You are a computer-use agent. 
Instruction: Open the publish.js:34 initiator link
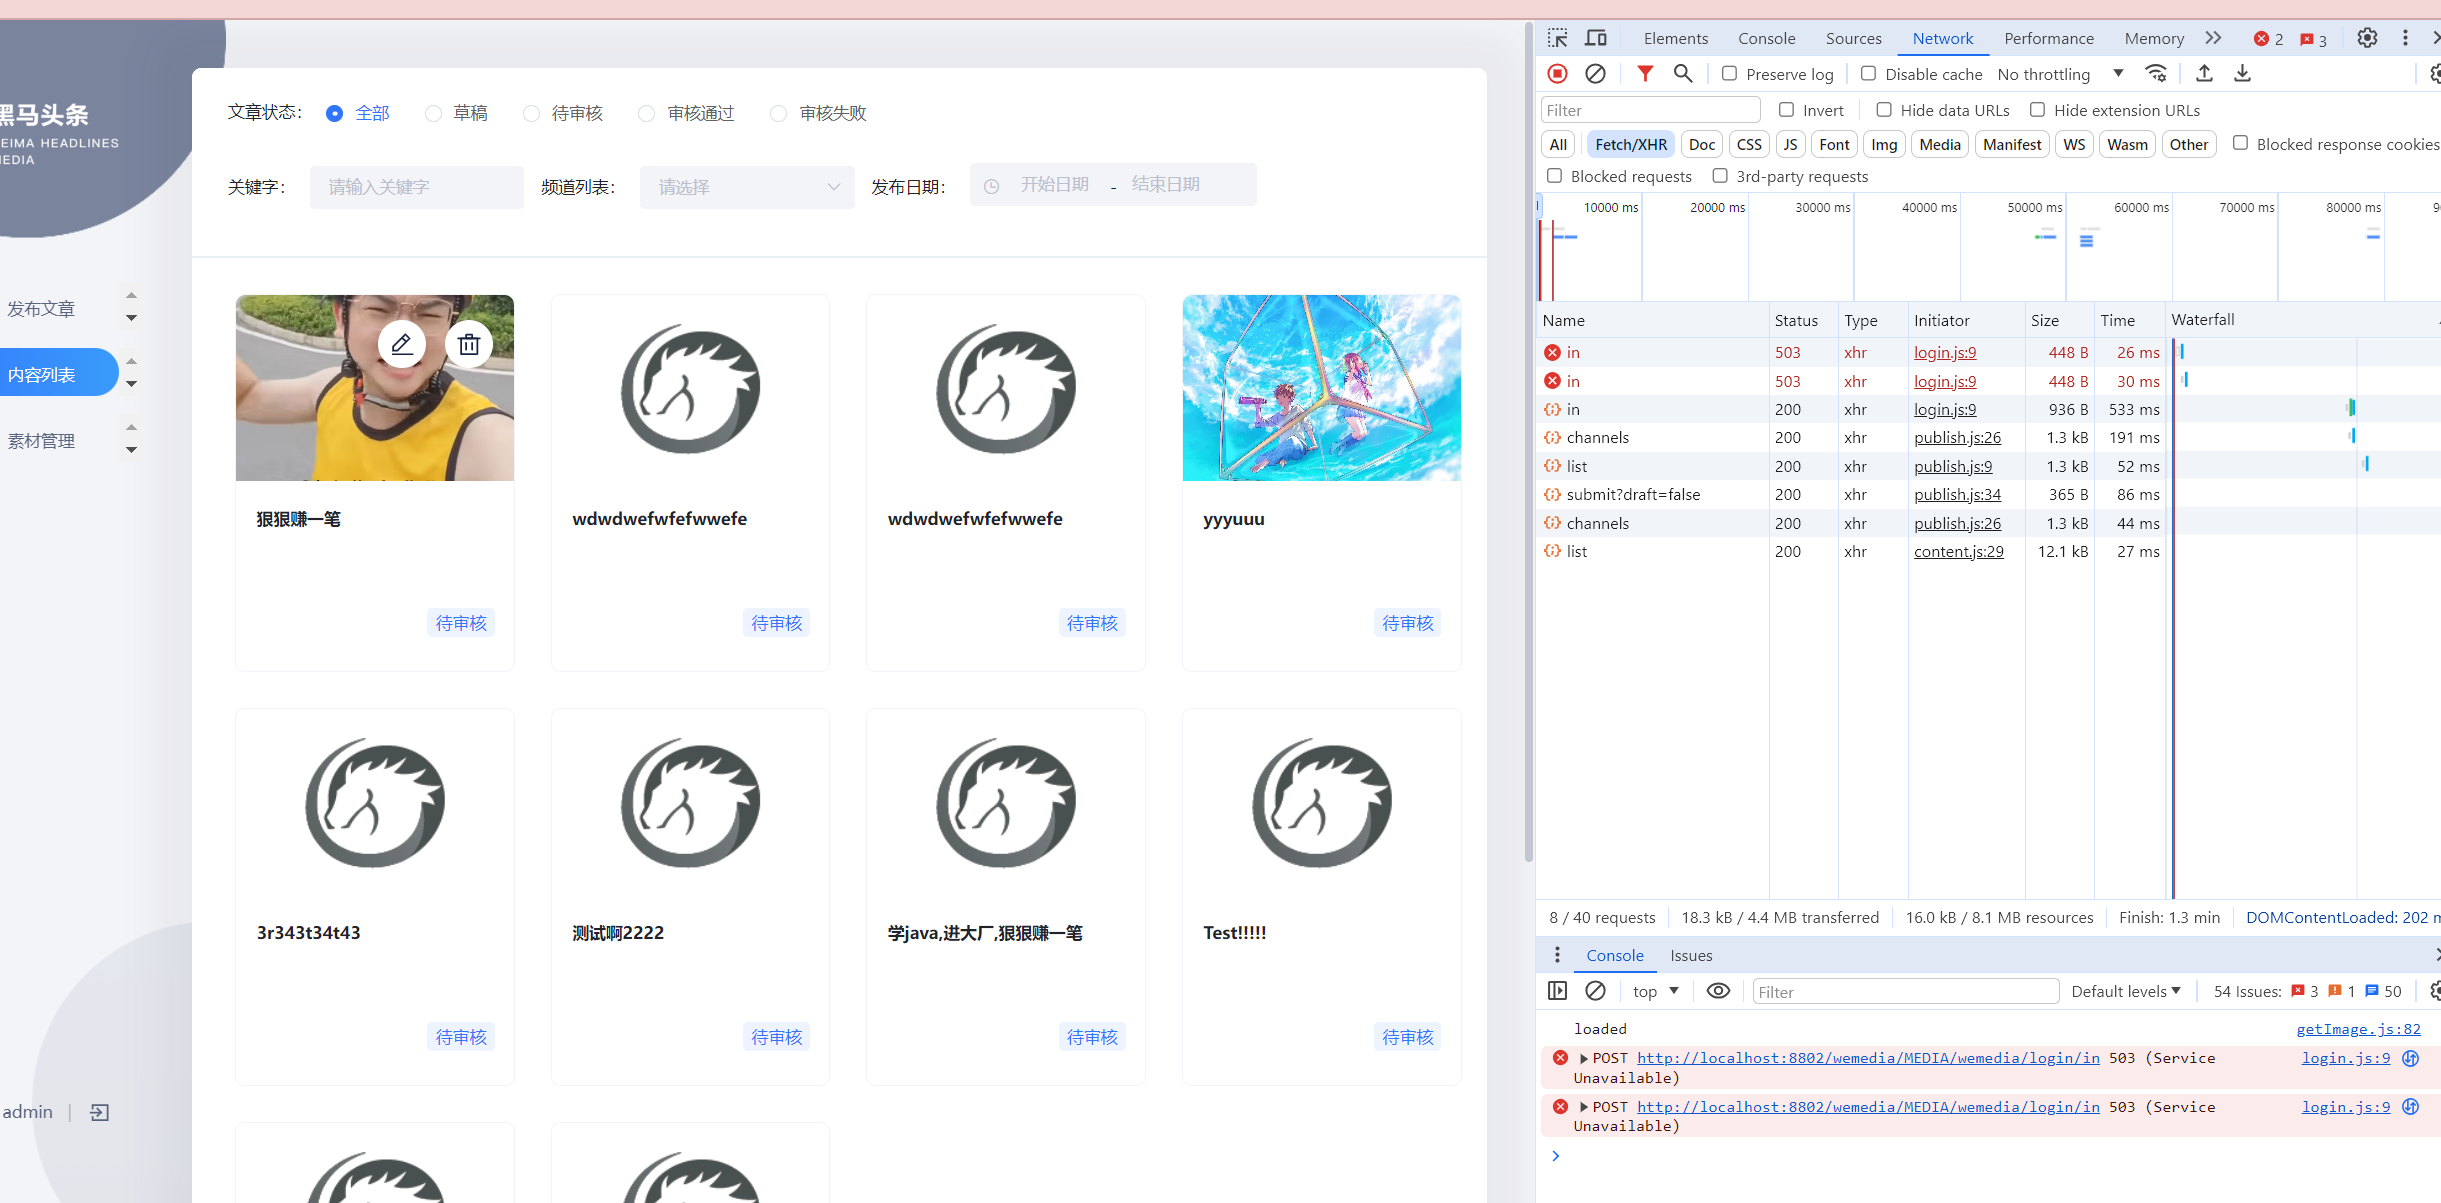1957,494
